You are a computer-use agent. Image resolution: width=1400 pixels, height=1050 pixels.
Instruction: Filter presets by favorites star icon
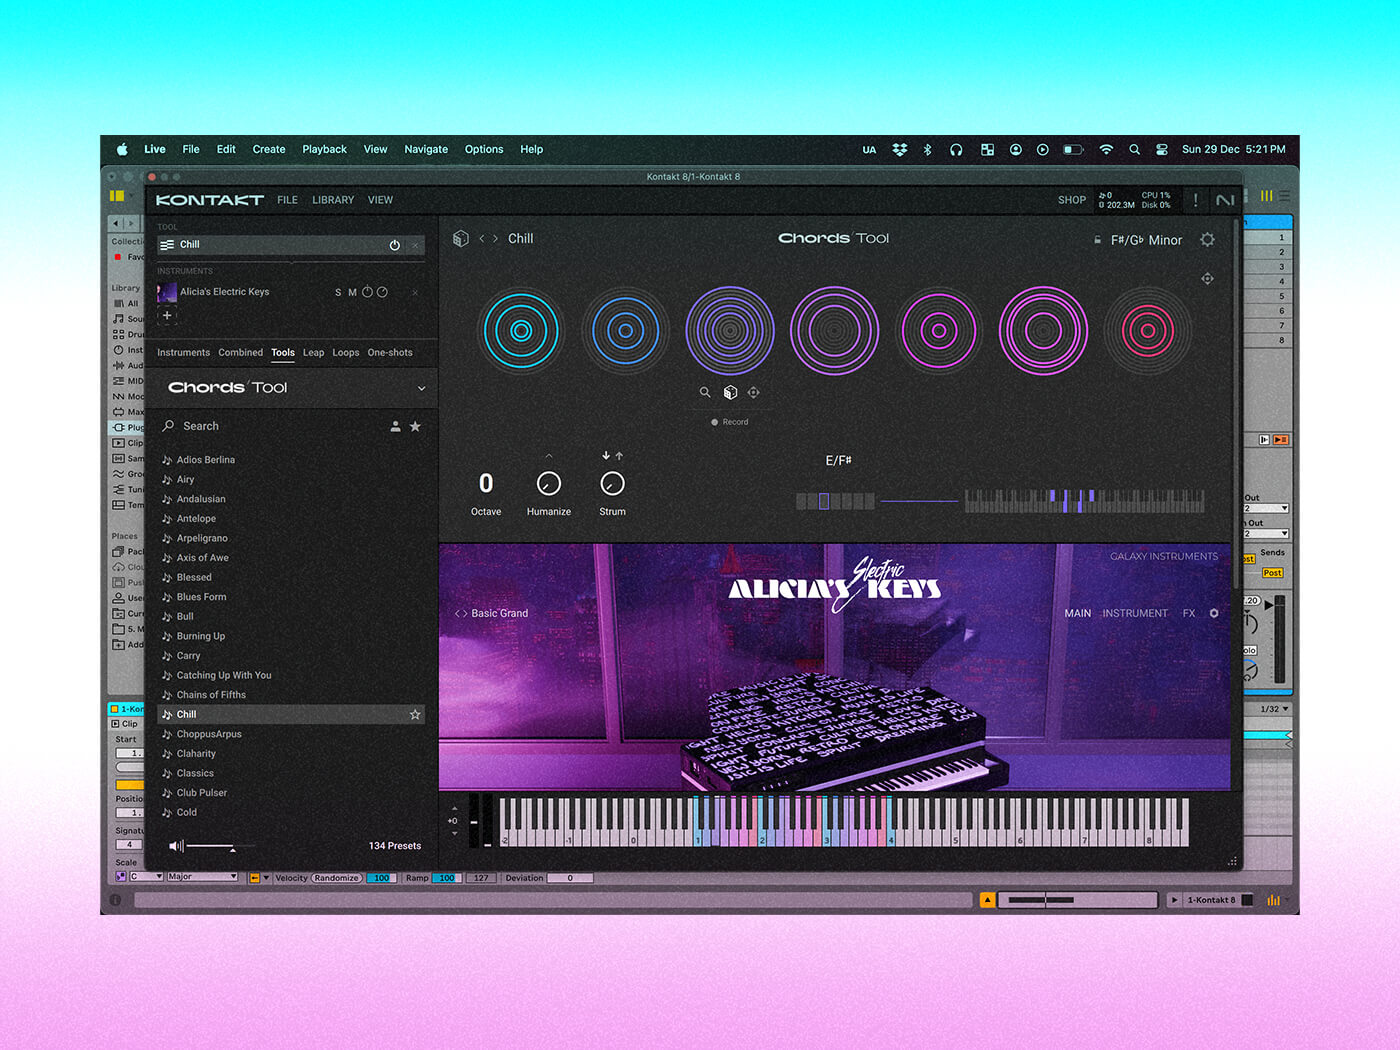(x=415, y=426)
